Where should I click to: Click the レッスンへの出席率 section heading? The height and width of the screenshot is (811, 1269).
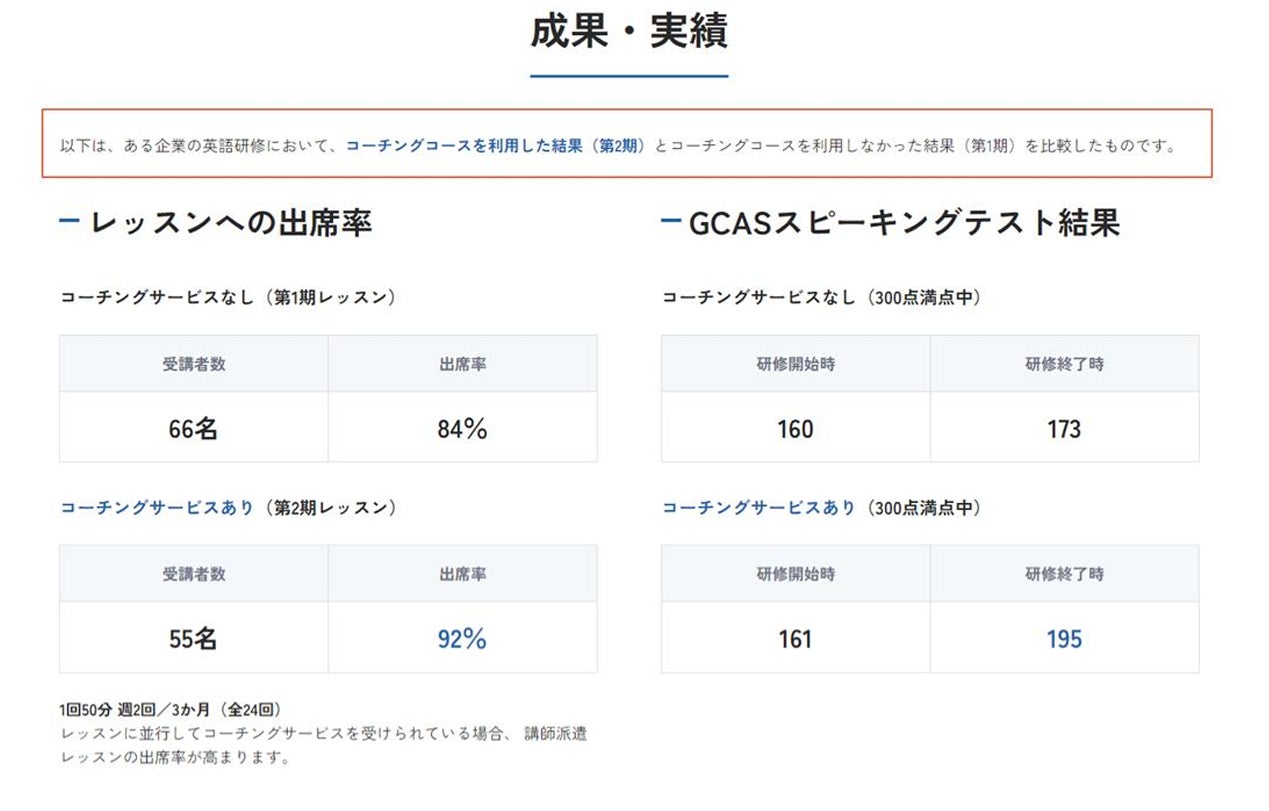click(231, 223)
